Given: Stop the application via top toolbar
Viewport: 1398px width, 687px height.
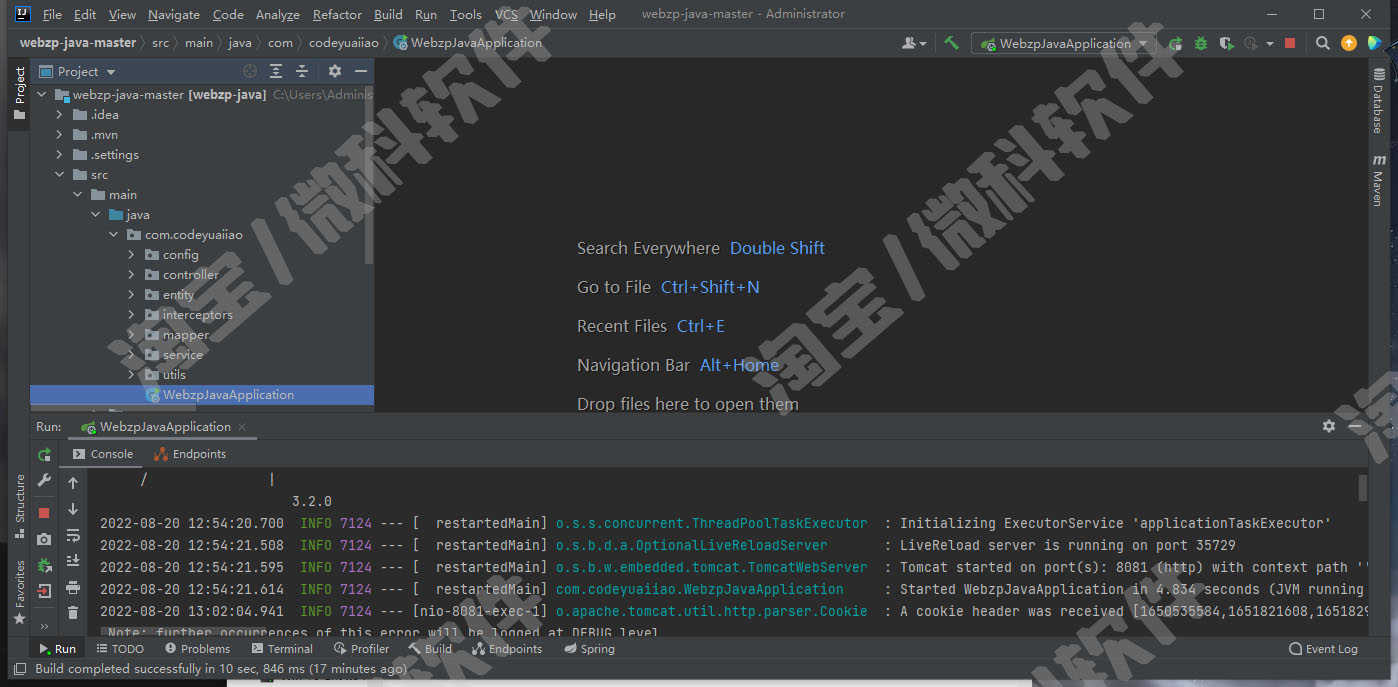Looking at the screenshot, I should point(1290,43).
